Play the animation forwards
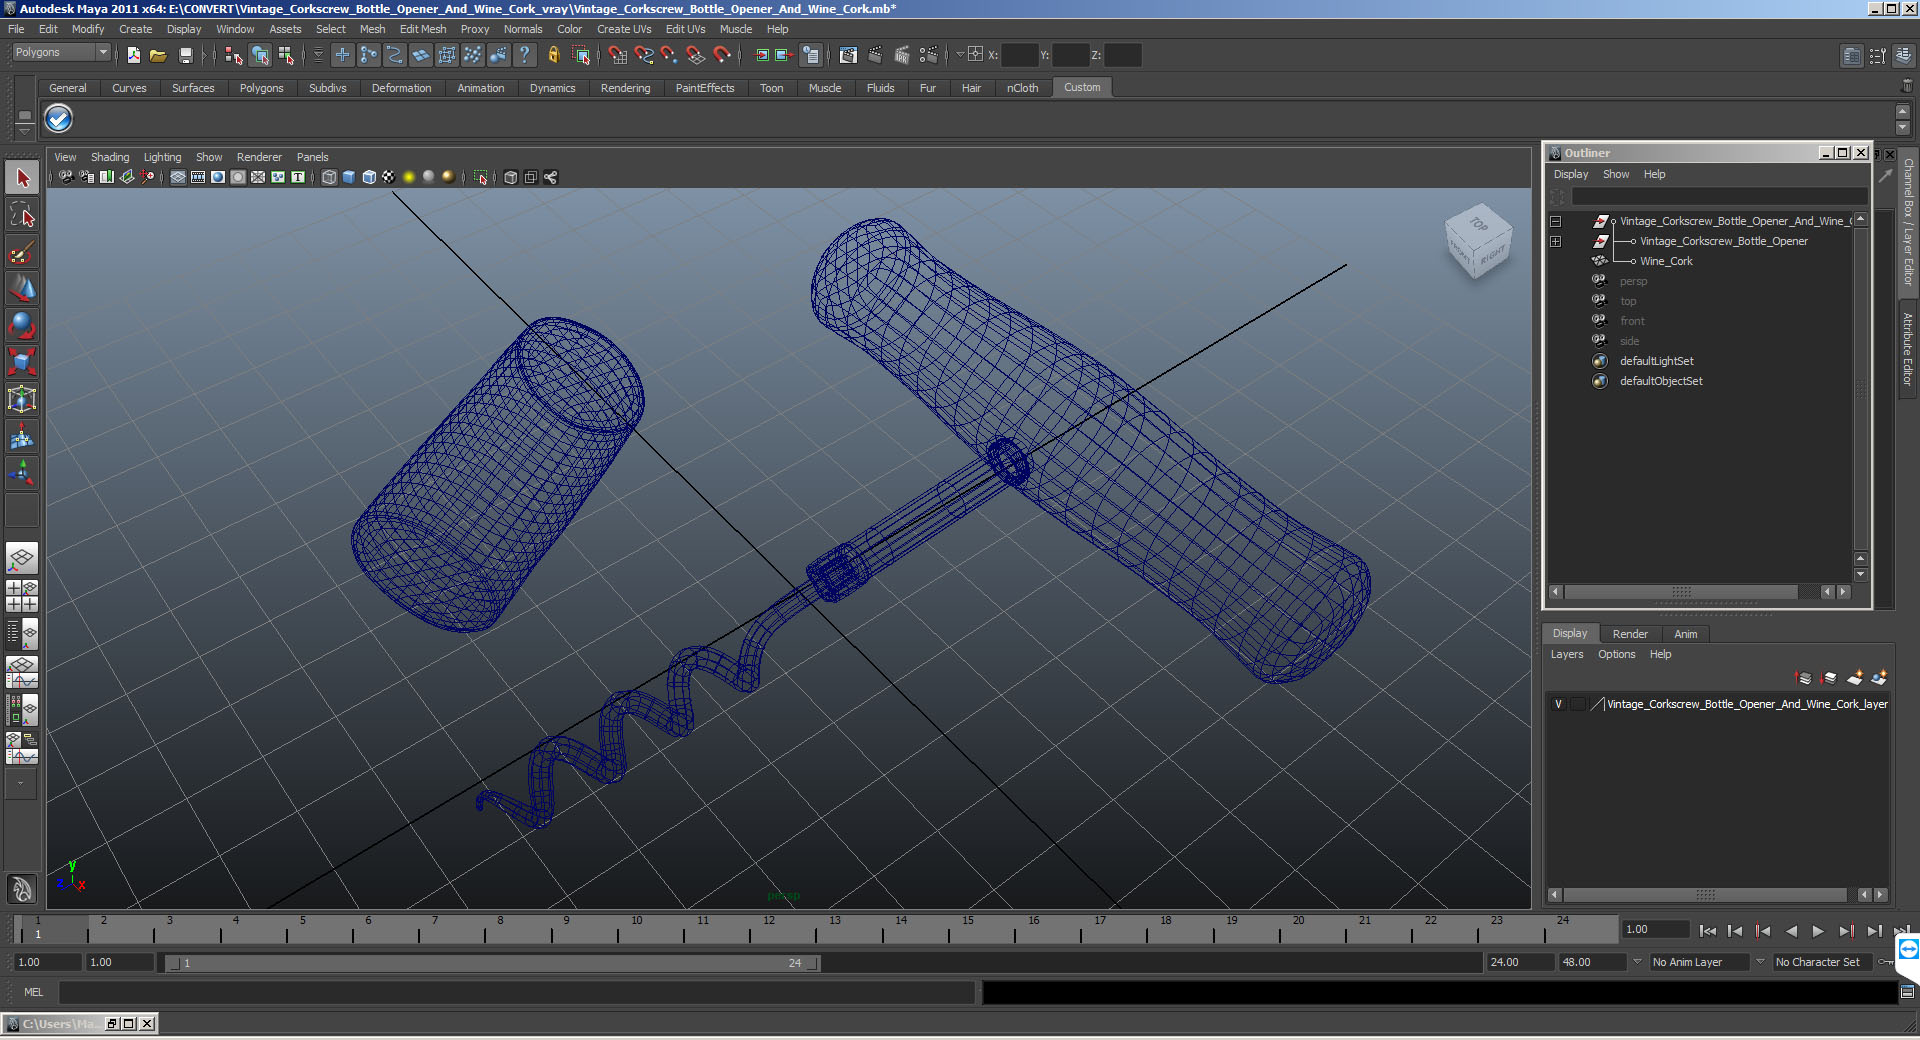Viewport: 1920px width, 1040px height. pyautogui.click(x=1818, y=931)
